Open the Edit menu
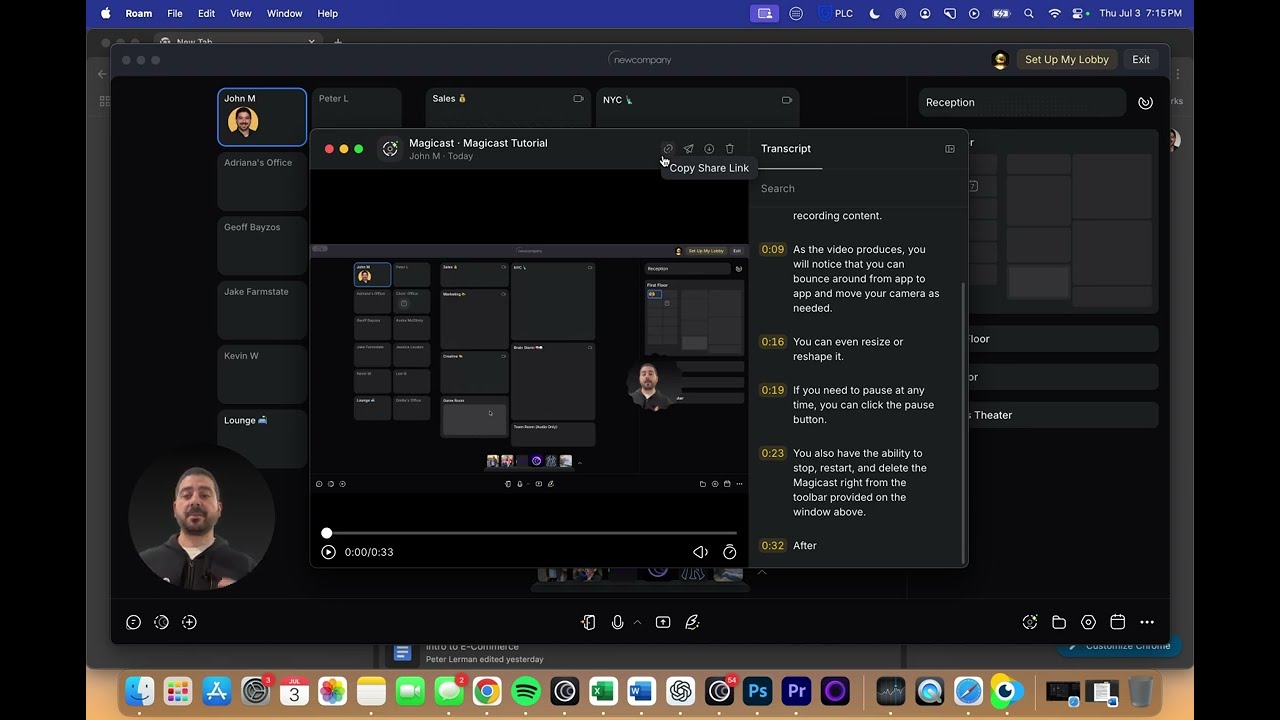This screenshot has height=720, width=1280. pyautogui.click(x=206, y=14)
